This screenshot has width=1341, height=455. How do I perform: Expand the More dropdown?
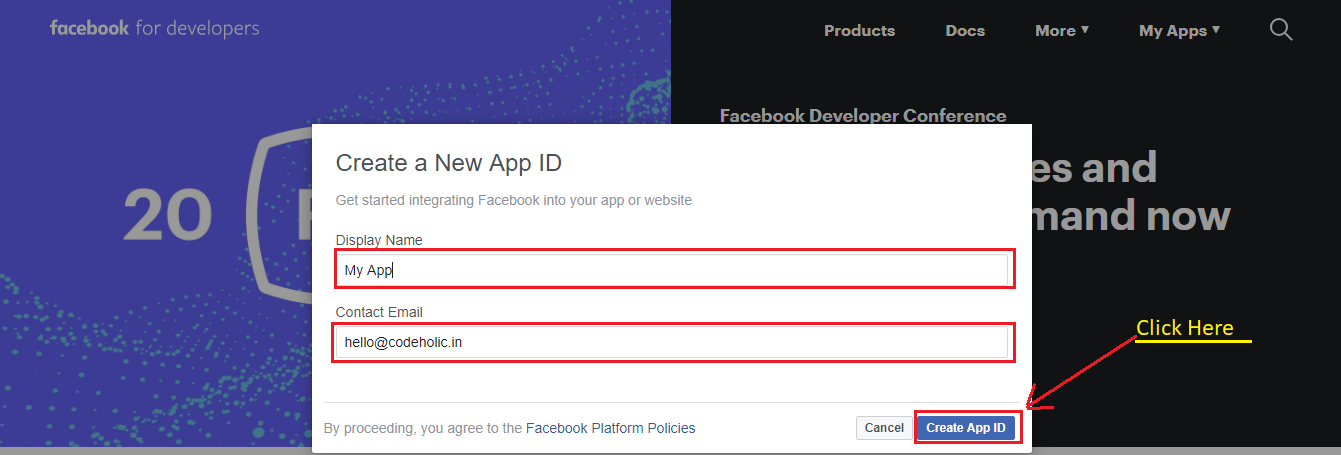[x=1062, y=31]
